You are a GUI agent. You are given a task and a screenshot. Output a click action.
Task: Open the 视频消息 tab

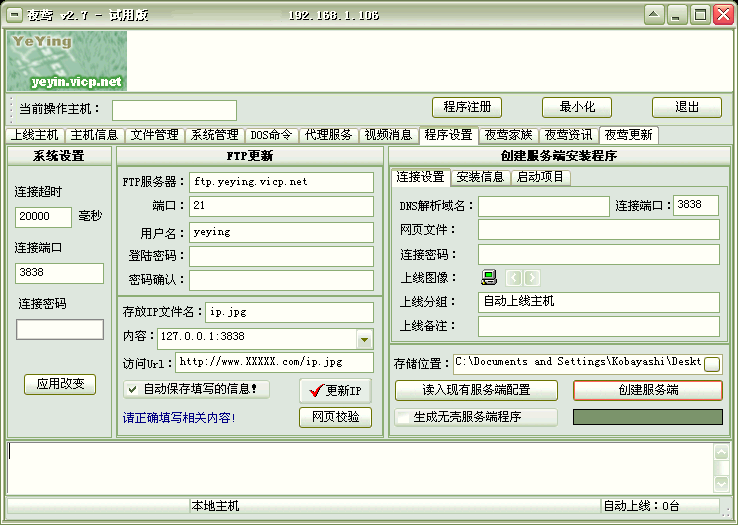[x=388, y=135]
